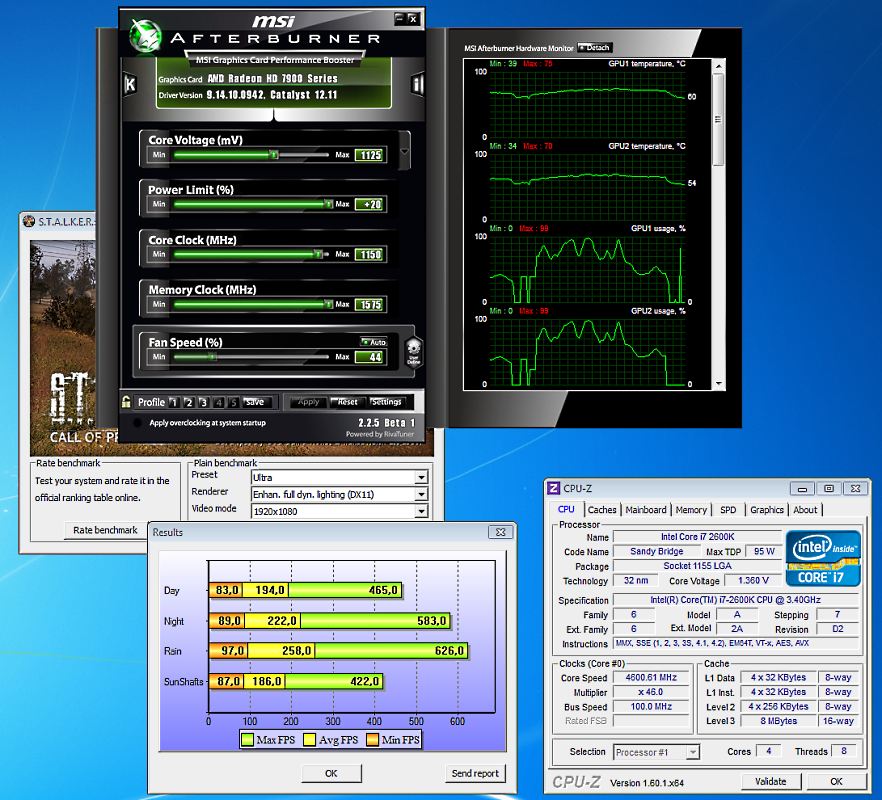
Task: Click the Afterburner dragon logo icon
Action: pos(146,35)
